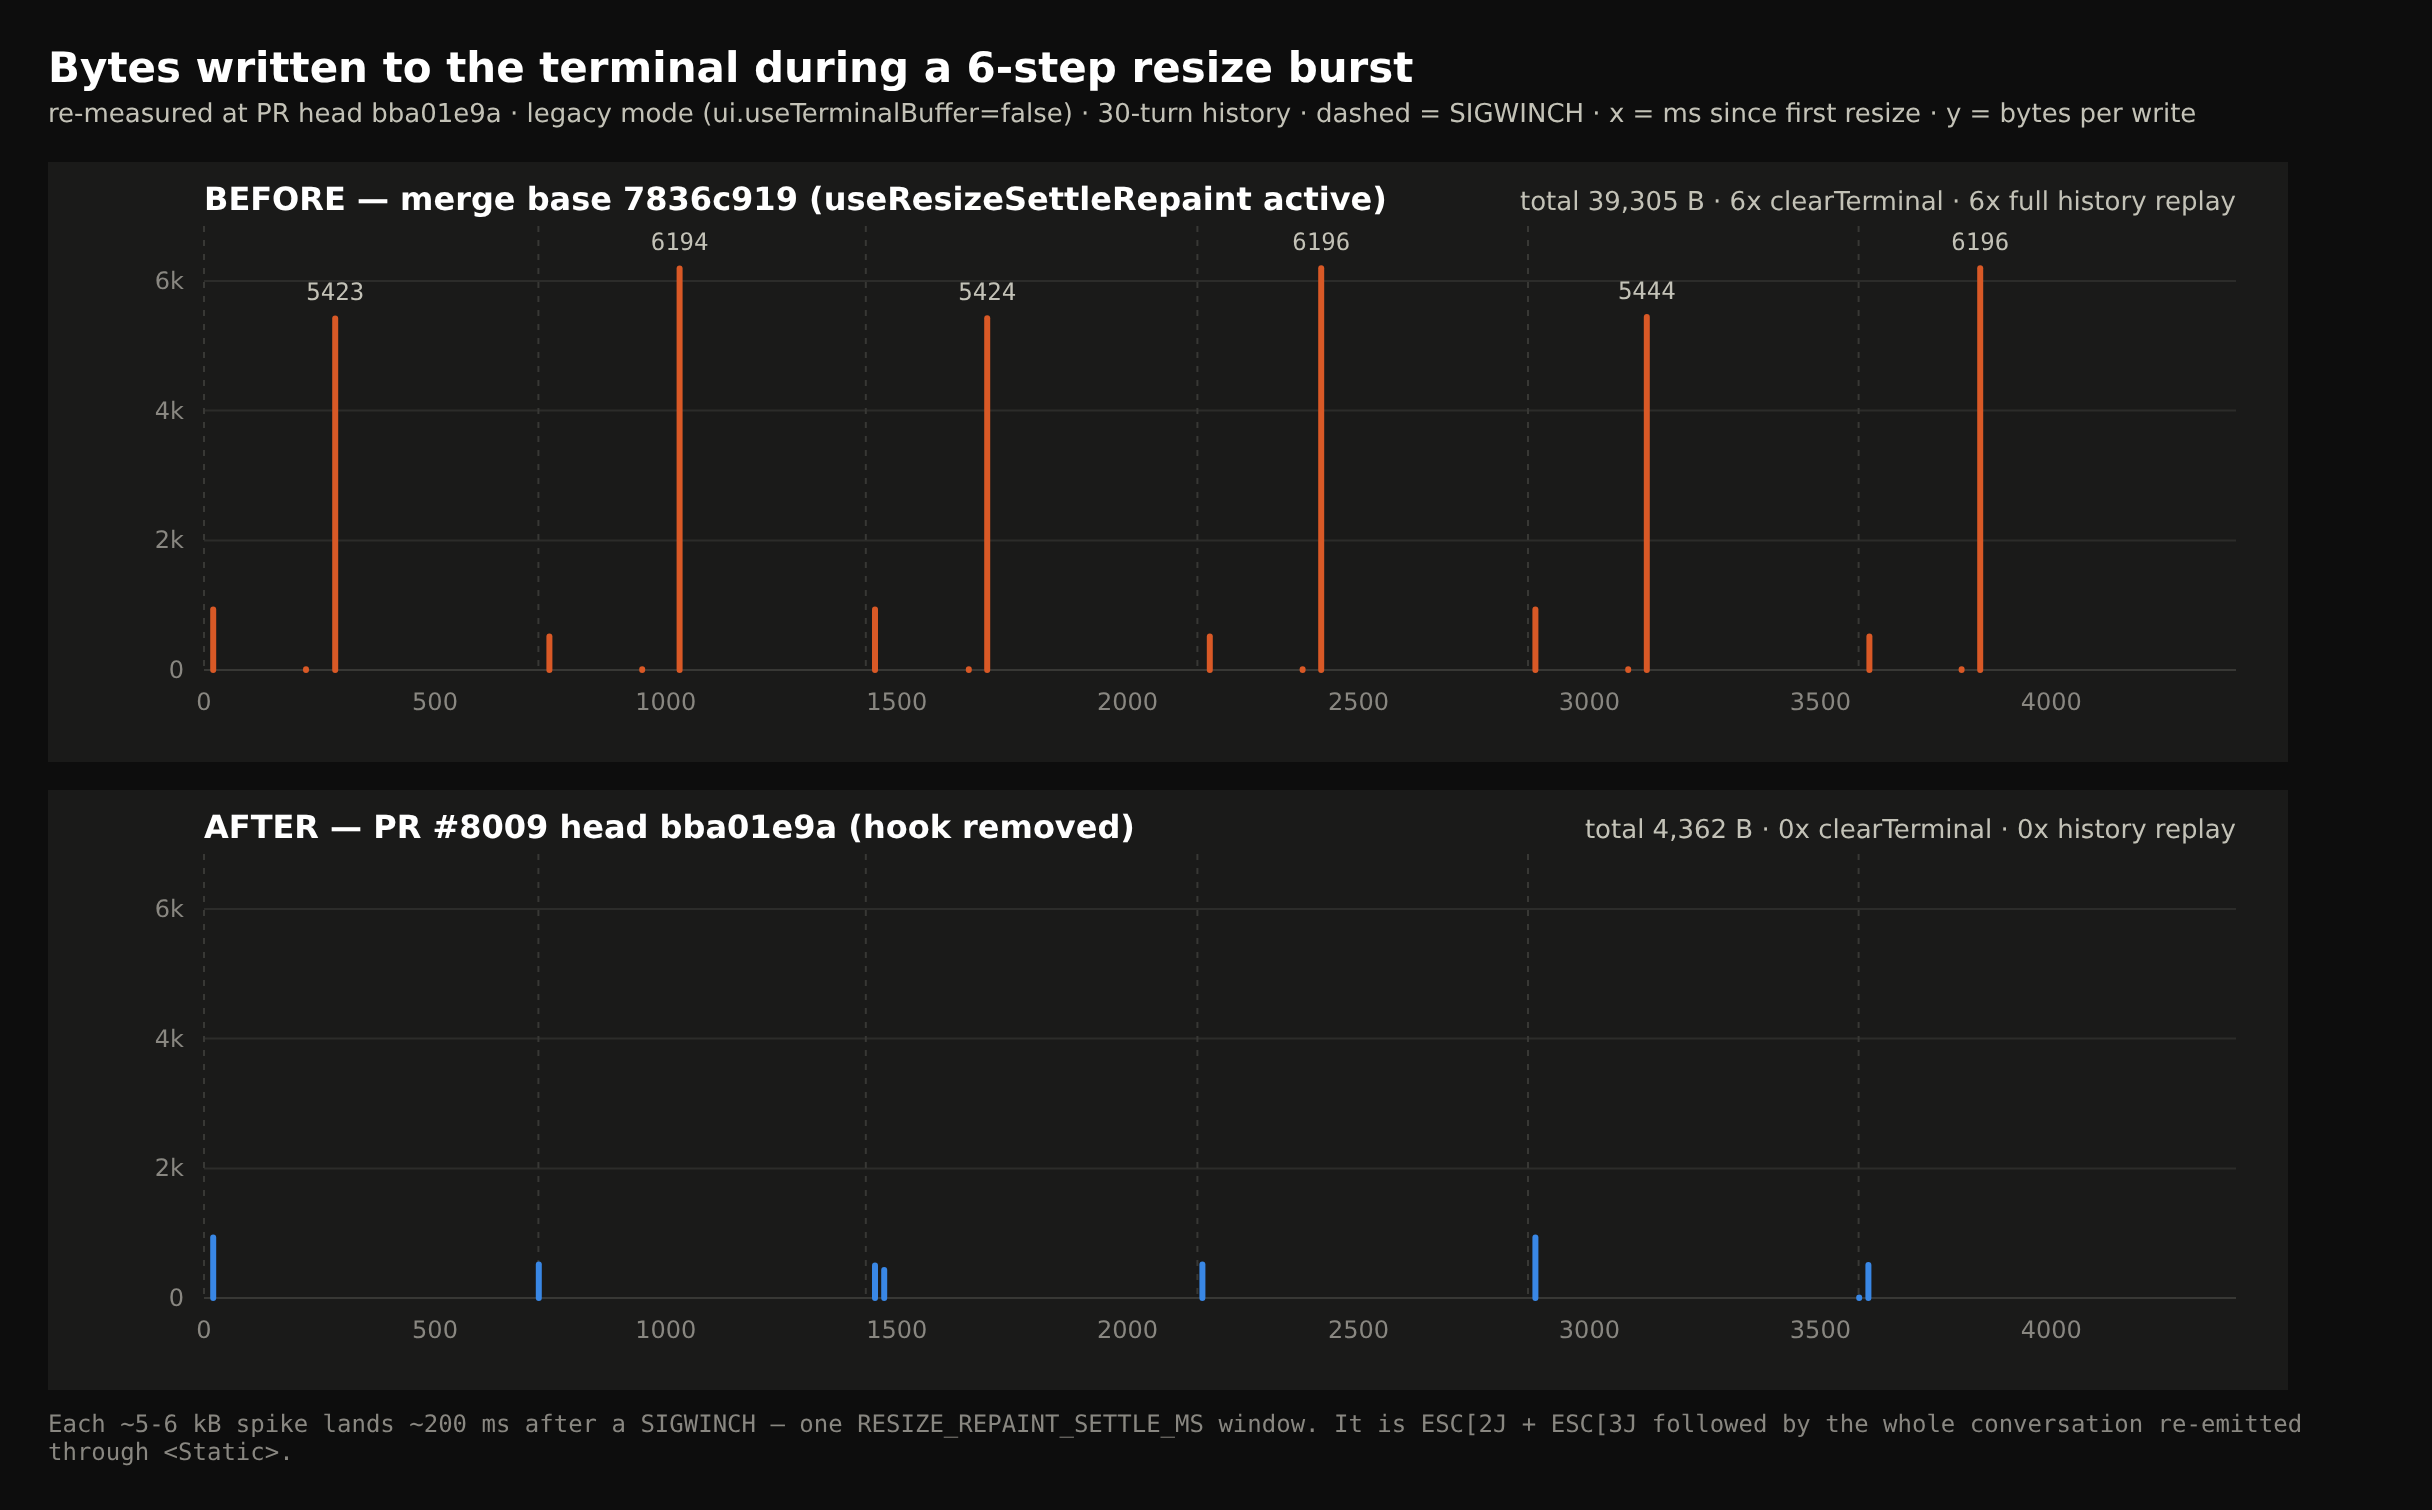Image resolution: width=2432 pixels, height=1510 pixels.
Task: Click the '2500' x-axis tick in BEFORE chart
Action: pyautogui.click(x=1358, y=702)
